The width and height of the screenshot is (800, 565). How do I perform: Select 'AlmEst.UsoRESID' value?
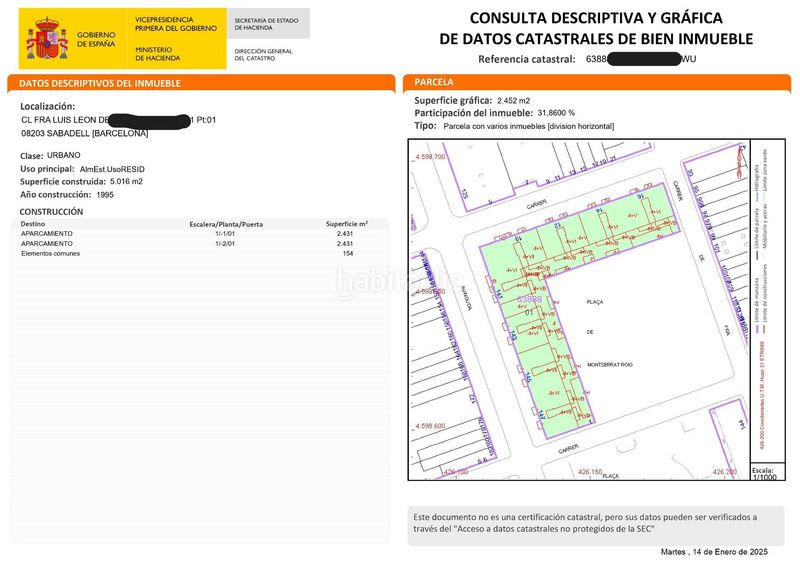(112, 169)
